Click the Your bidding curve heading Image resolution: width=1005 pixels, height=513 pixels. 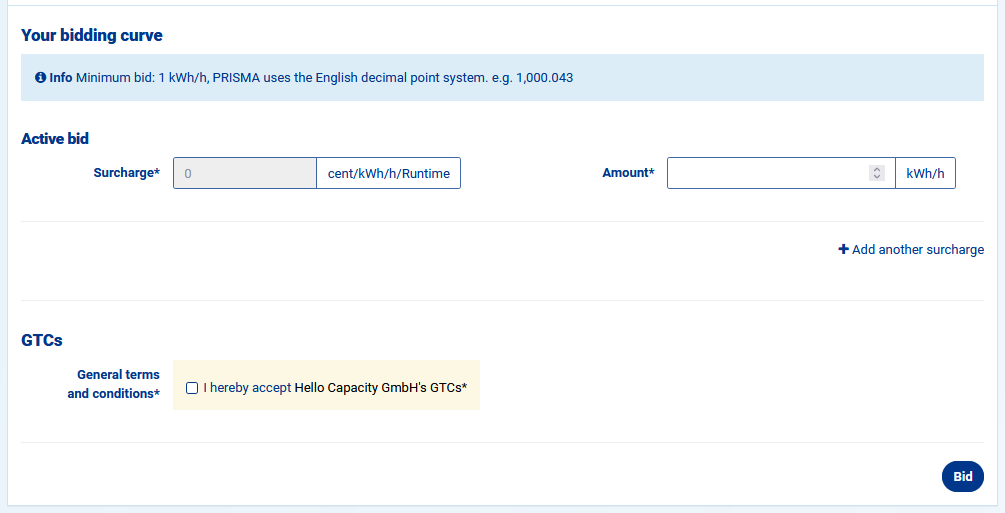[92, 36]
